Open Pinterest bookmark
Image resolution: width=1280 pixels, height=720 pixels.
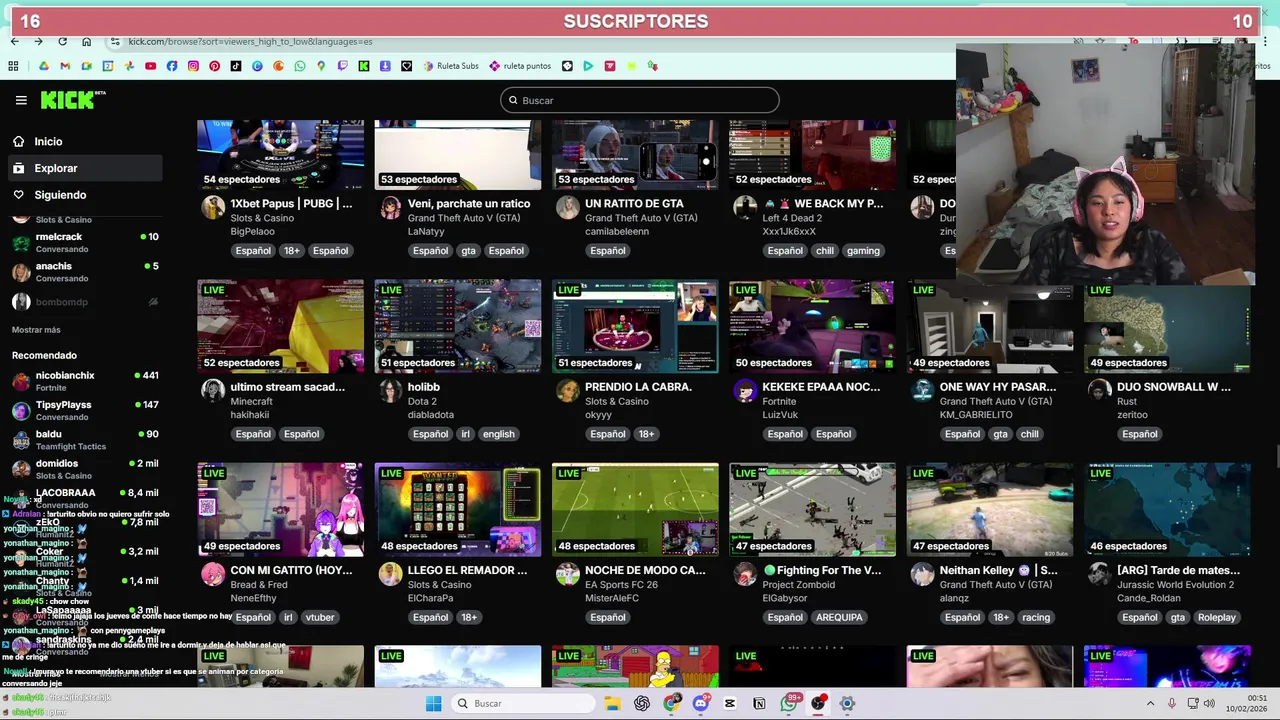click(214, 66)
